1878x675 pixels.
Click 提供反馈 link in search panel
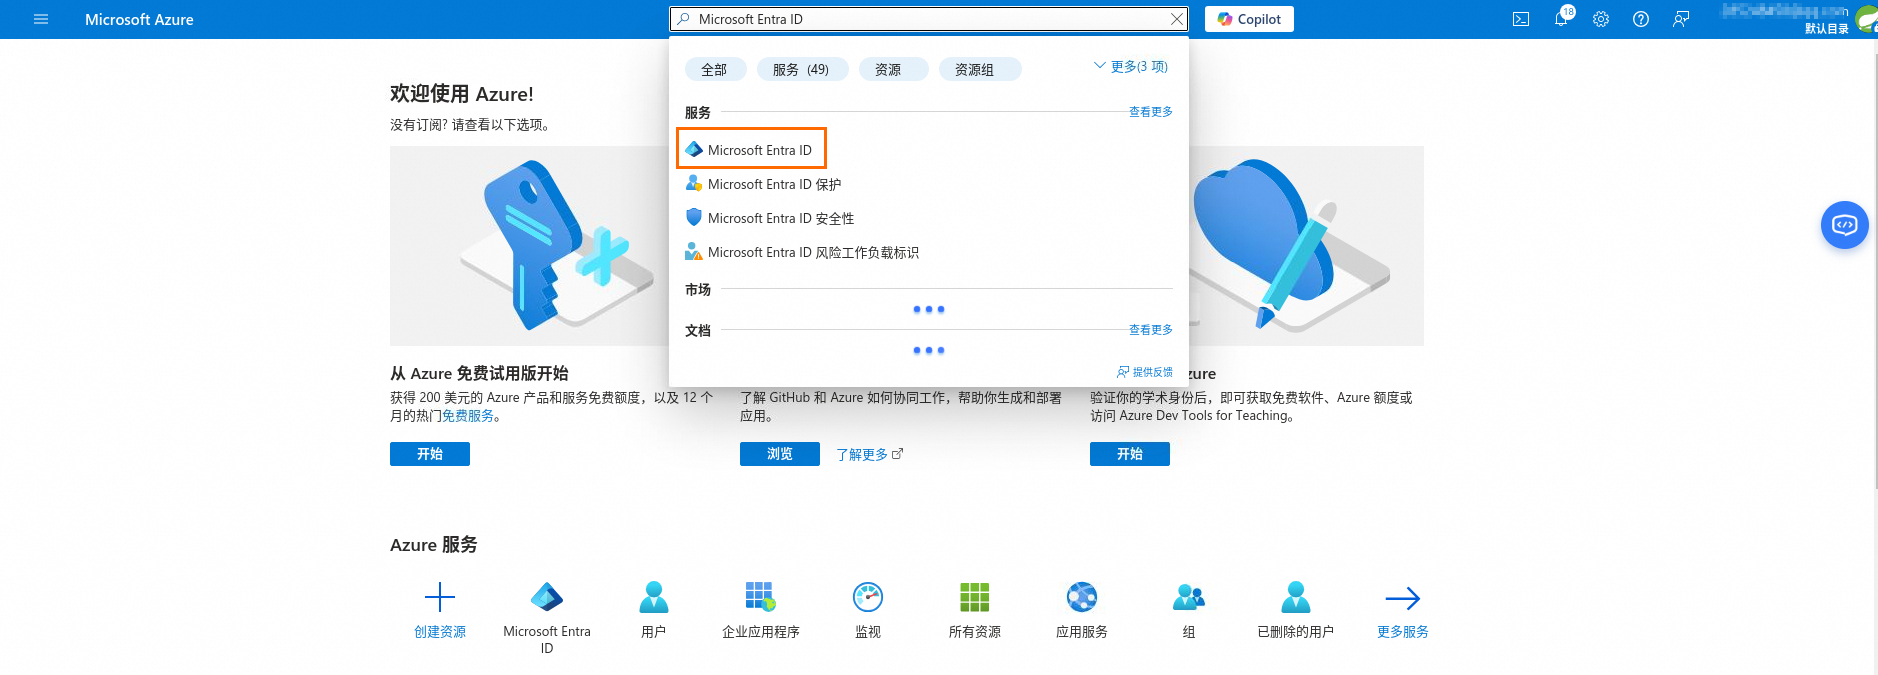1145,372
